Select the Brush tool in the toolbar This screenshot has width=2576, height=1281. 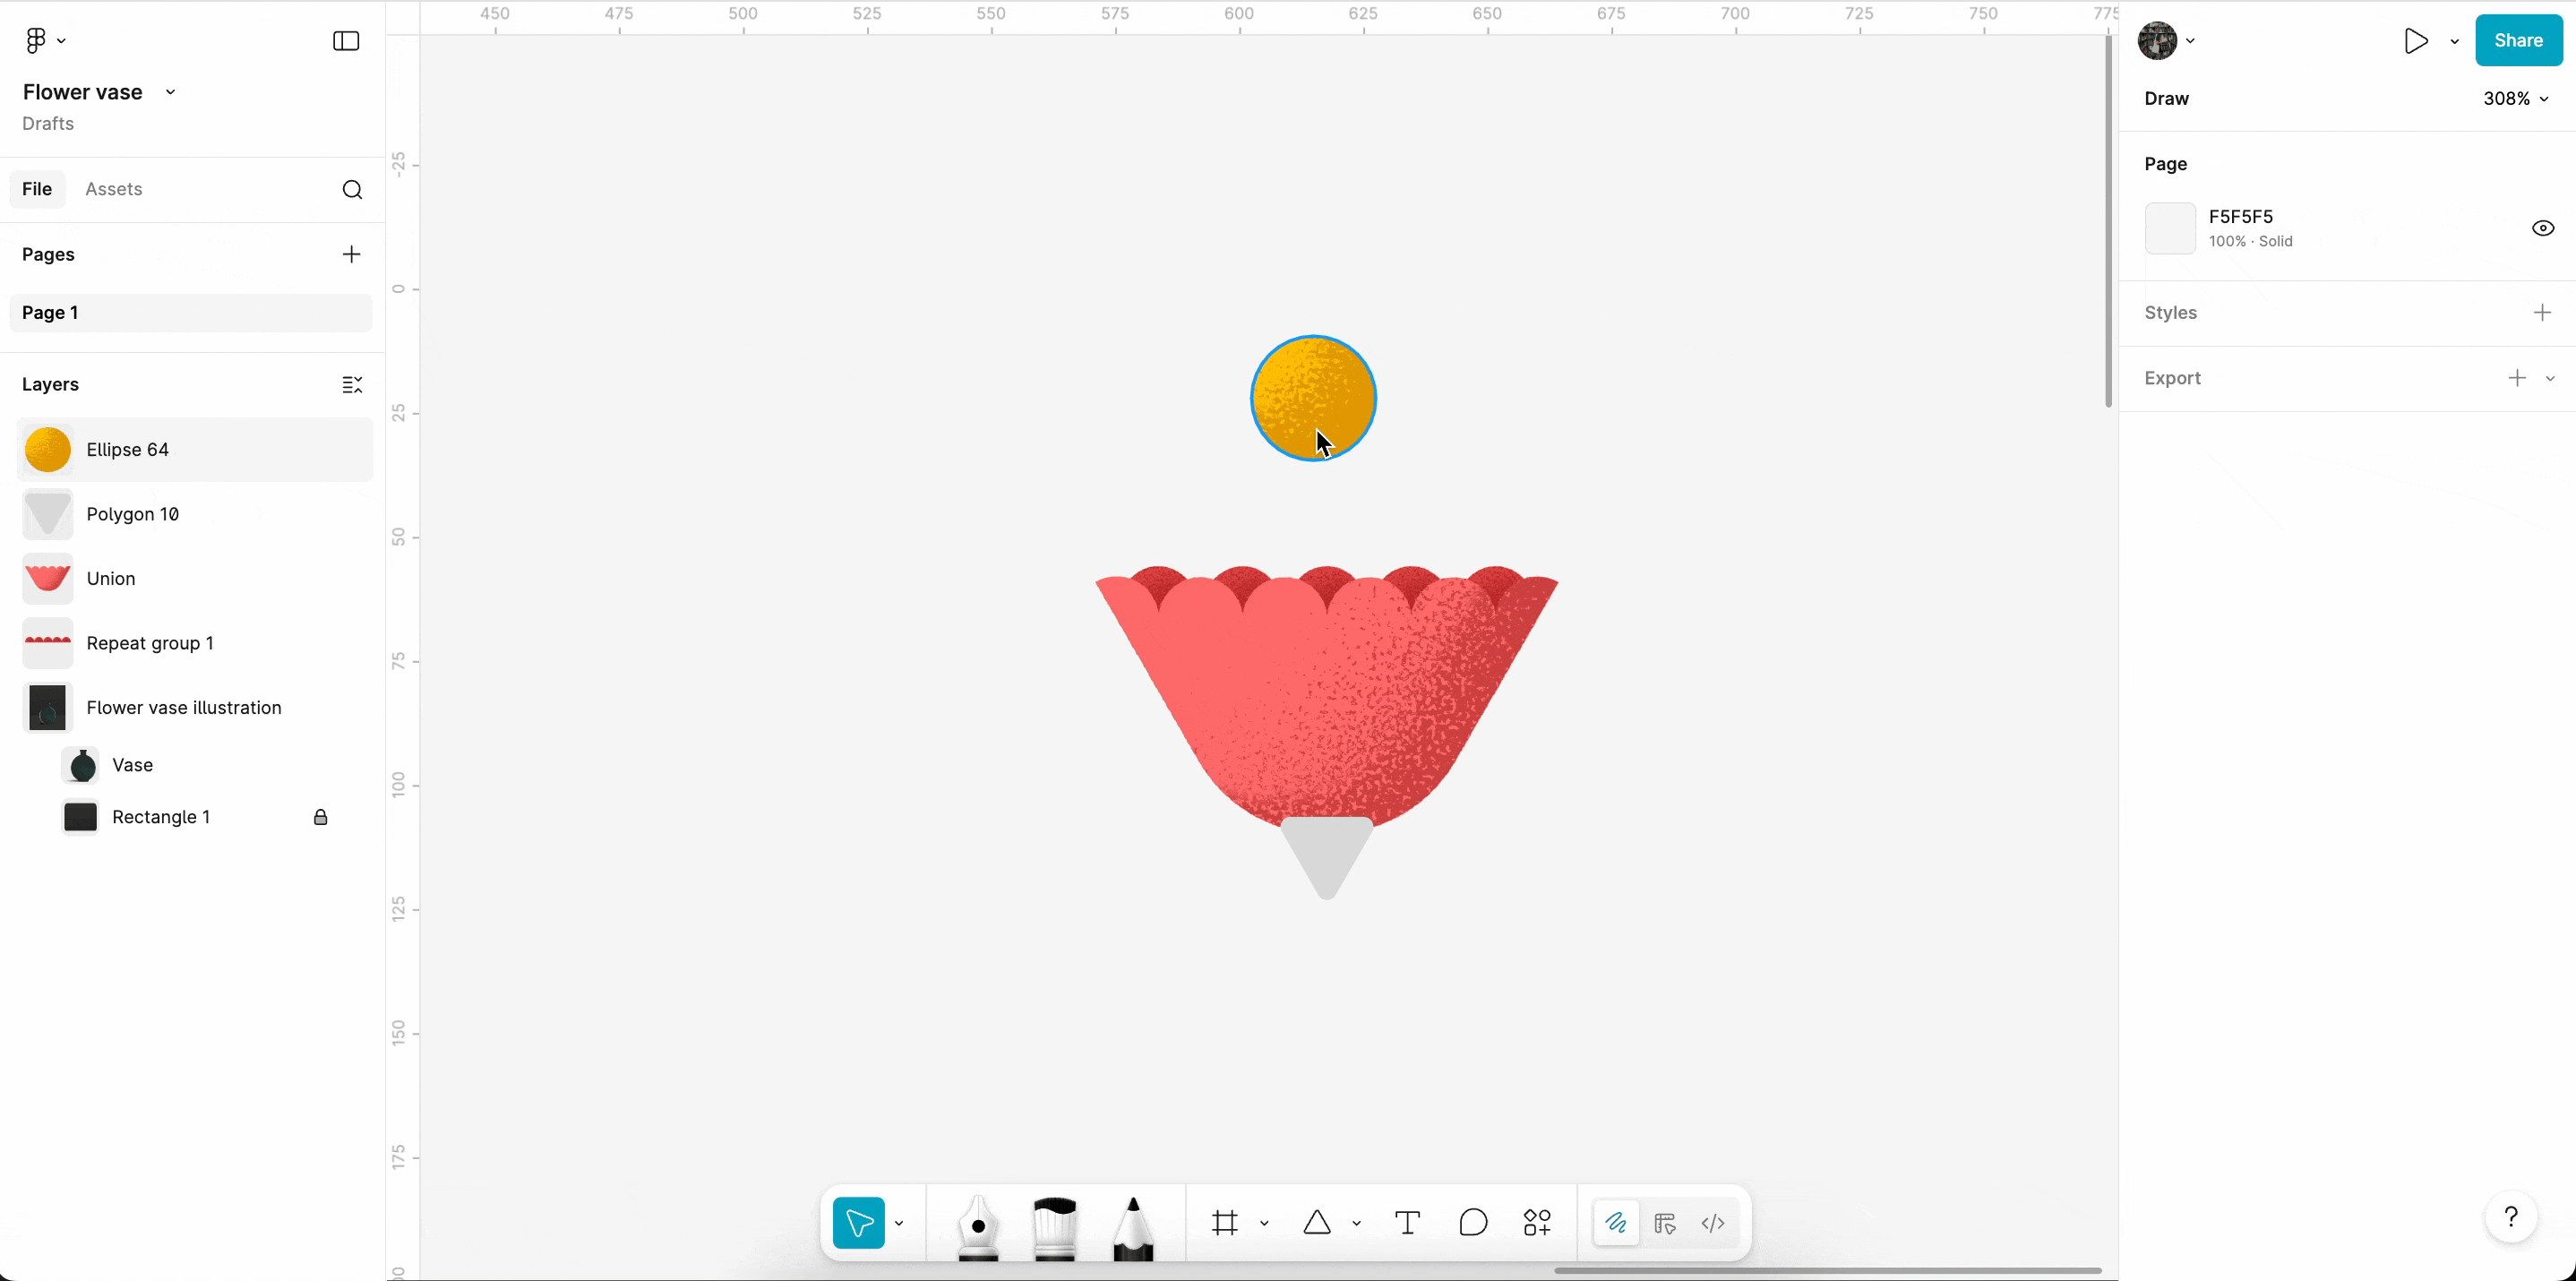pyautogui.click(x=1054, y=1225)
